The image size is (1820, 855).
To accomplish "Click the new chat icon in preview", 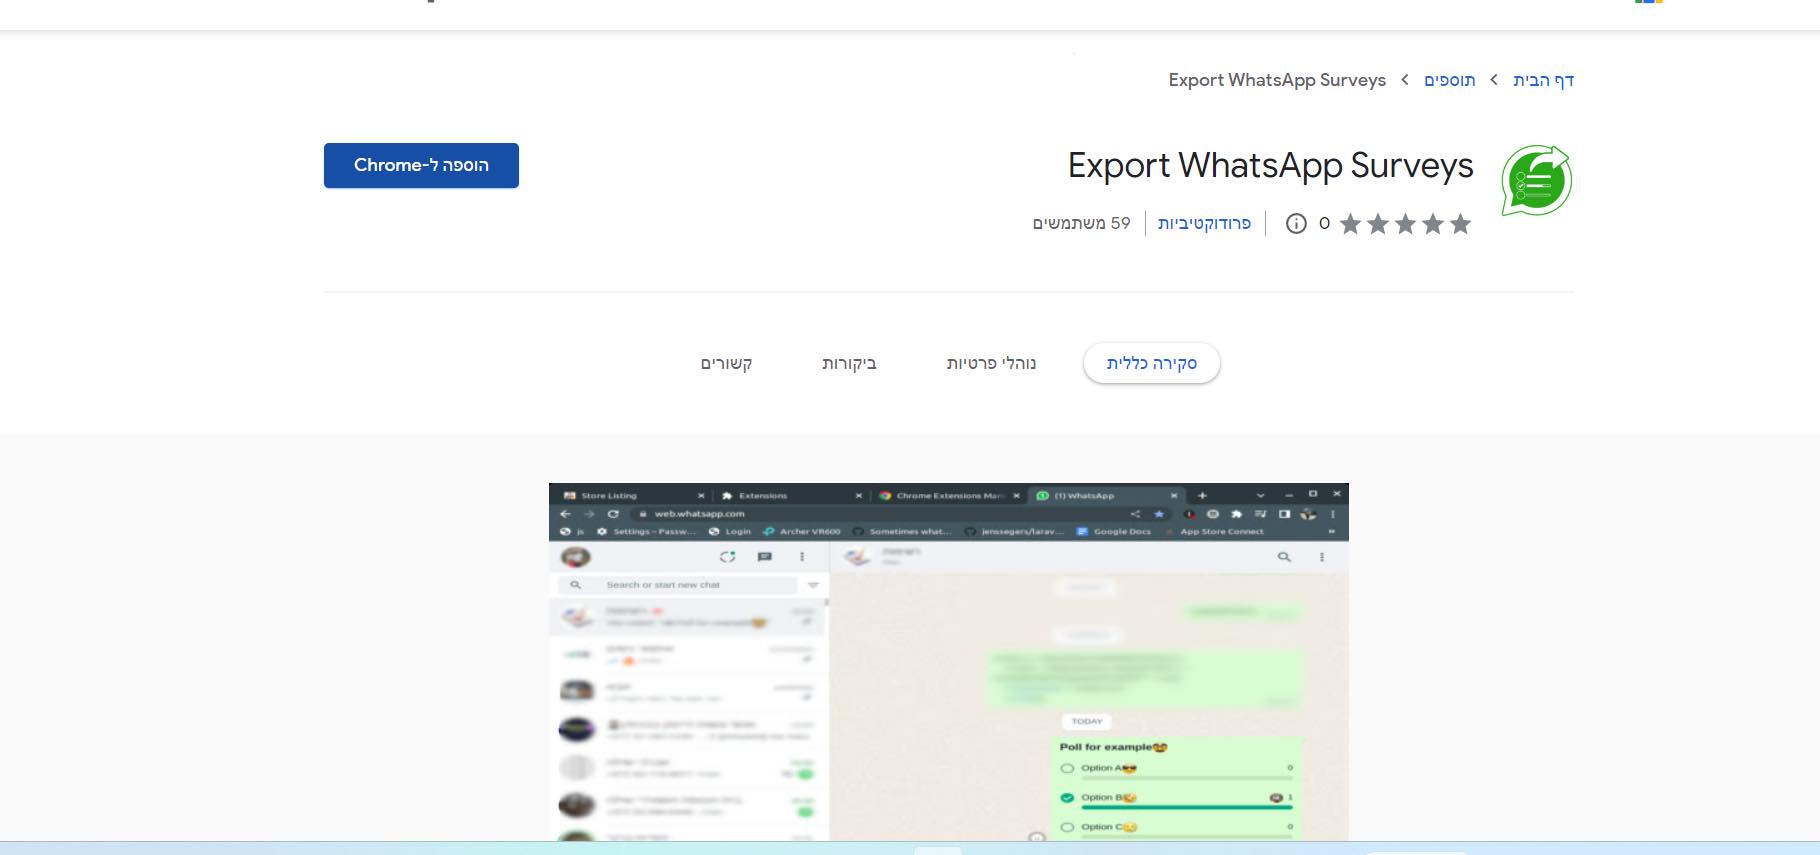I will [765, 557].
